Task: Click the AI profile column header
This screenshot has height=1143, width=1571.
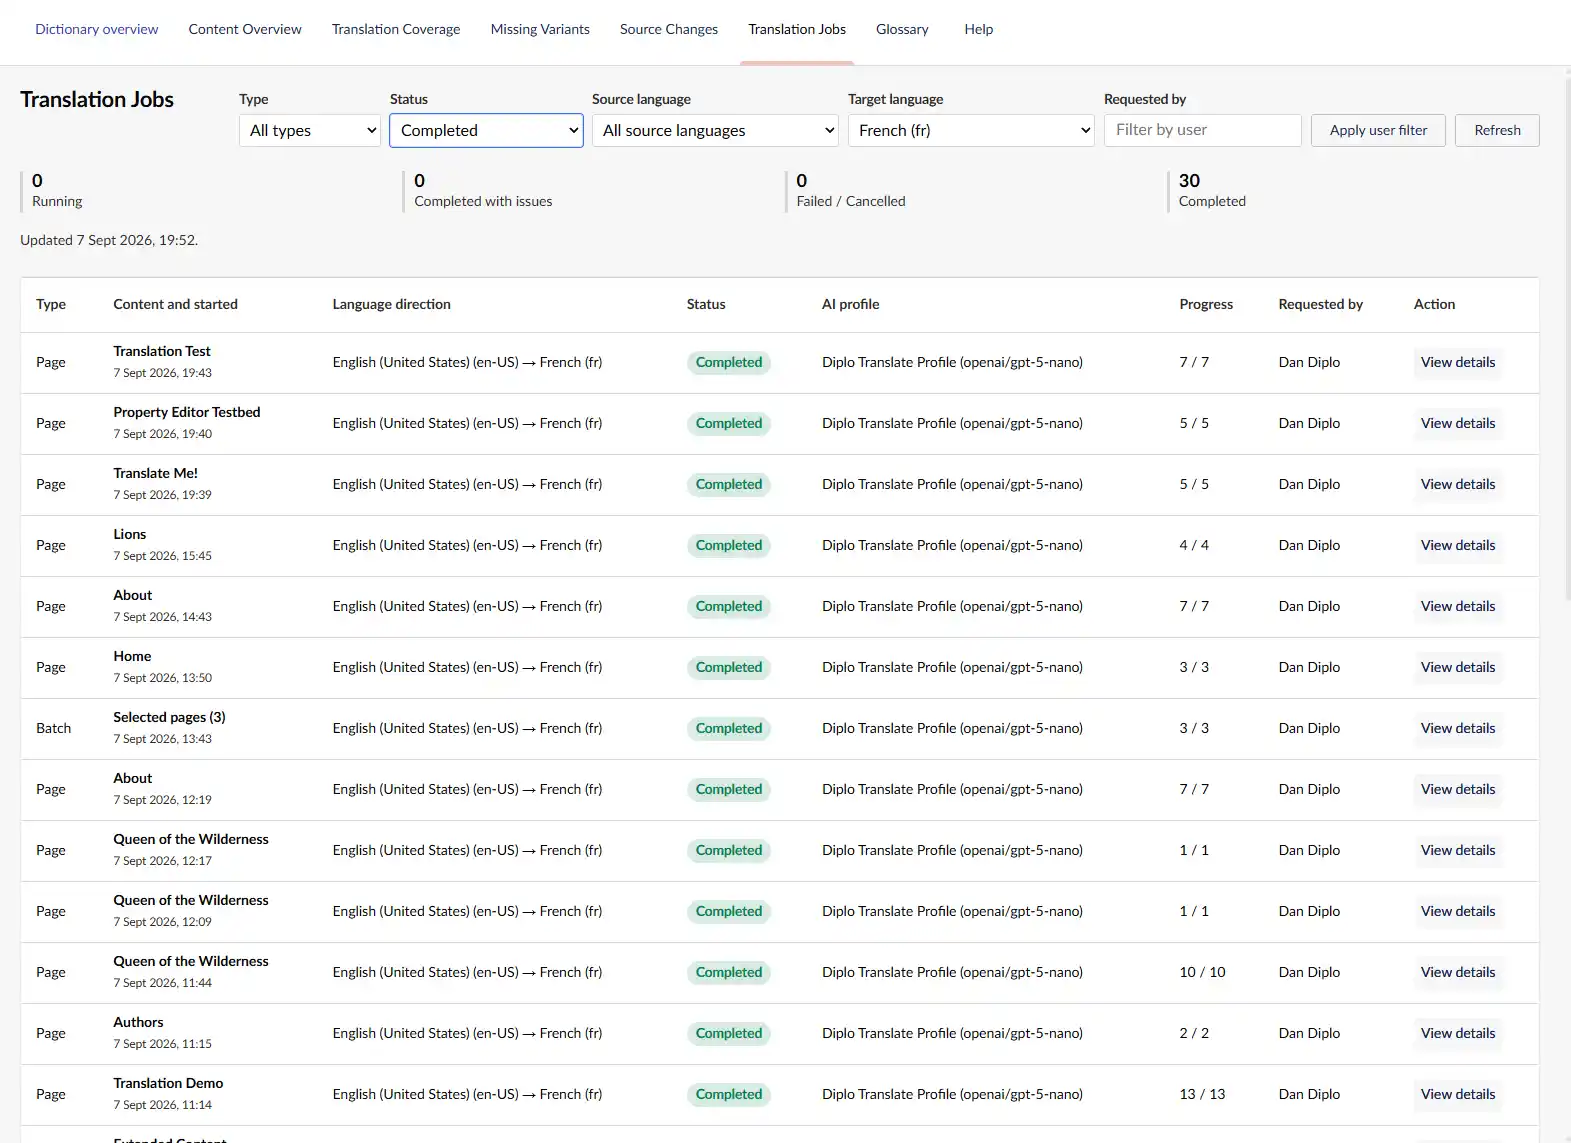Action: click(x=851, y=304)
